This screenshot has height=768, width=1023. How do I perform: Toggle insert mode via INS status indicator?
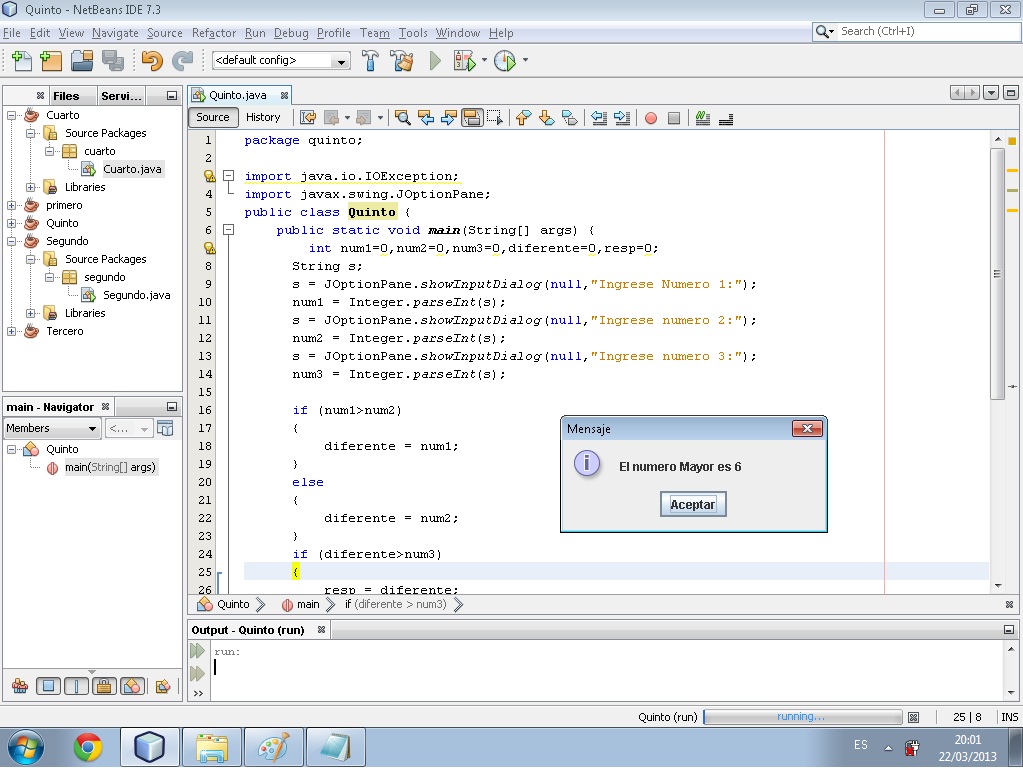(1007, 717)
